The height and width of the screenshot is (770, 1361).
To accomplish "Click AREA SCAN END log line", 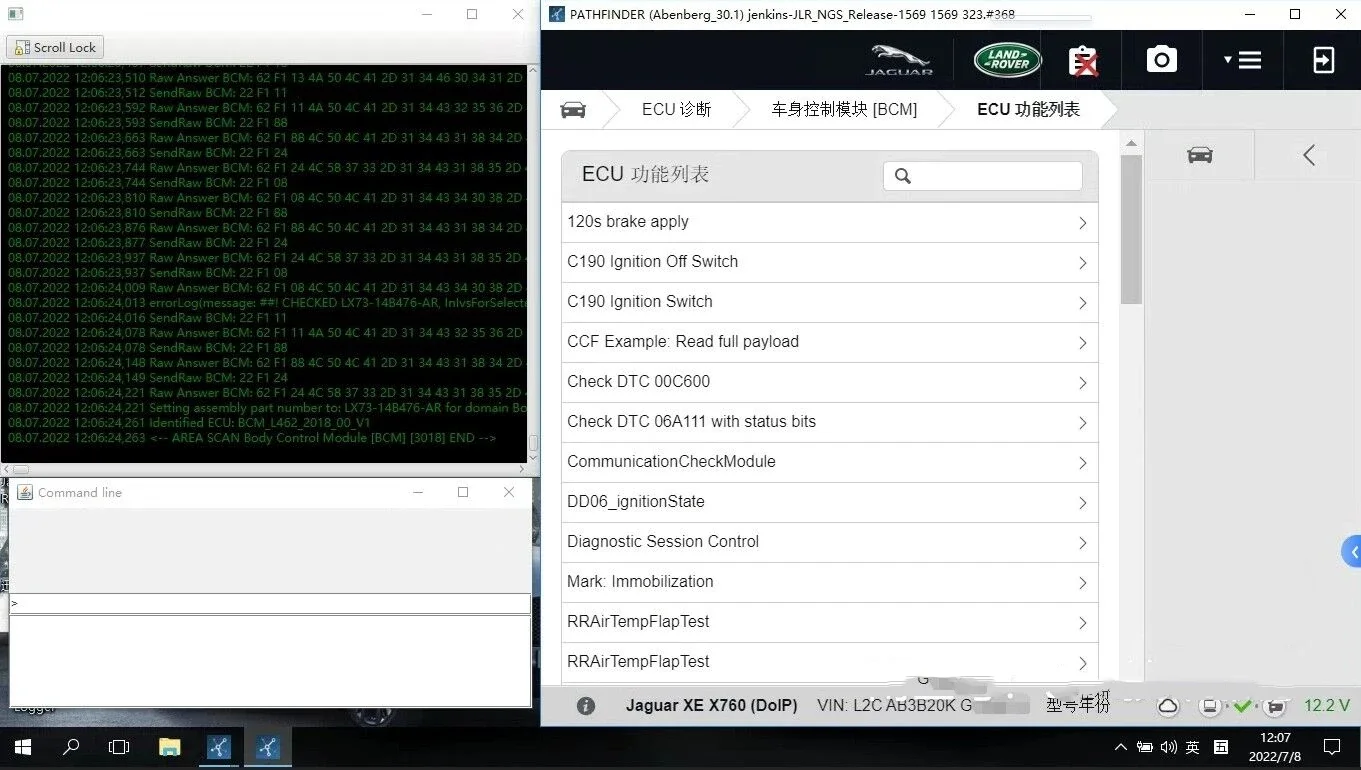I will [x=252, y=438].
